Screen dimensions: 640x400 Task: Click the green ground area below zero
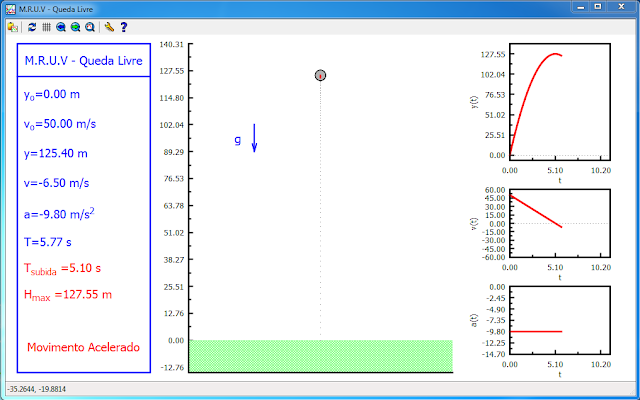click(x=321, y=356)
